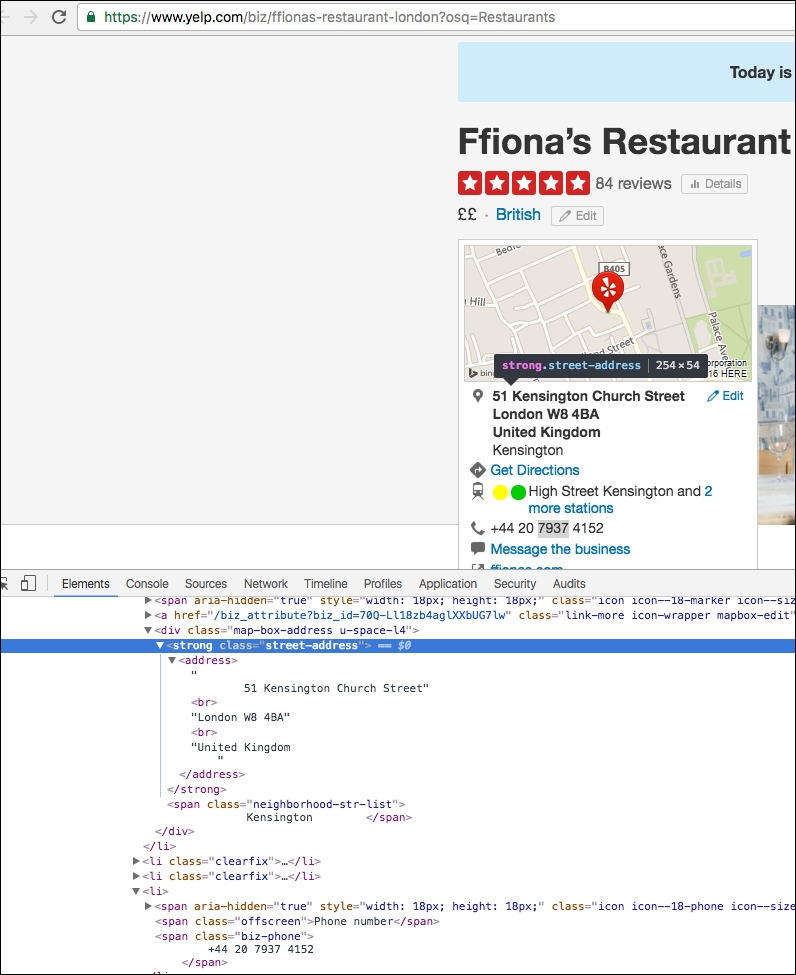Screen dimensions: 796x975
Task: Open the Network tab in DevTools
Action: pos(265,584)
